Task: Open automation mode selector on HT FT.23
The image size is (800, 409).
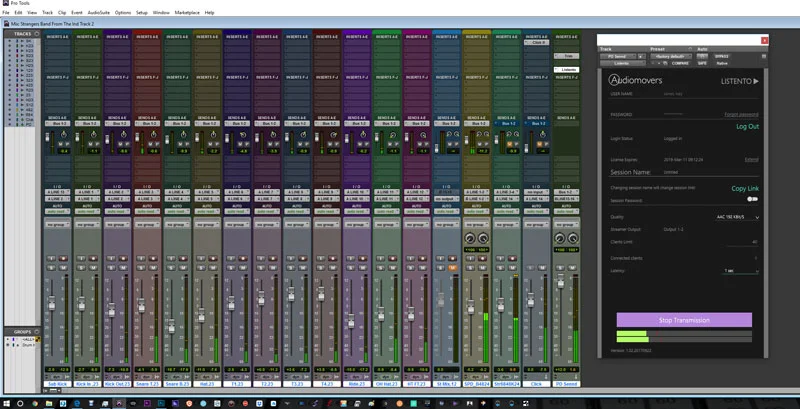Action: (417, 211)
